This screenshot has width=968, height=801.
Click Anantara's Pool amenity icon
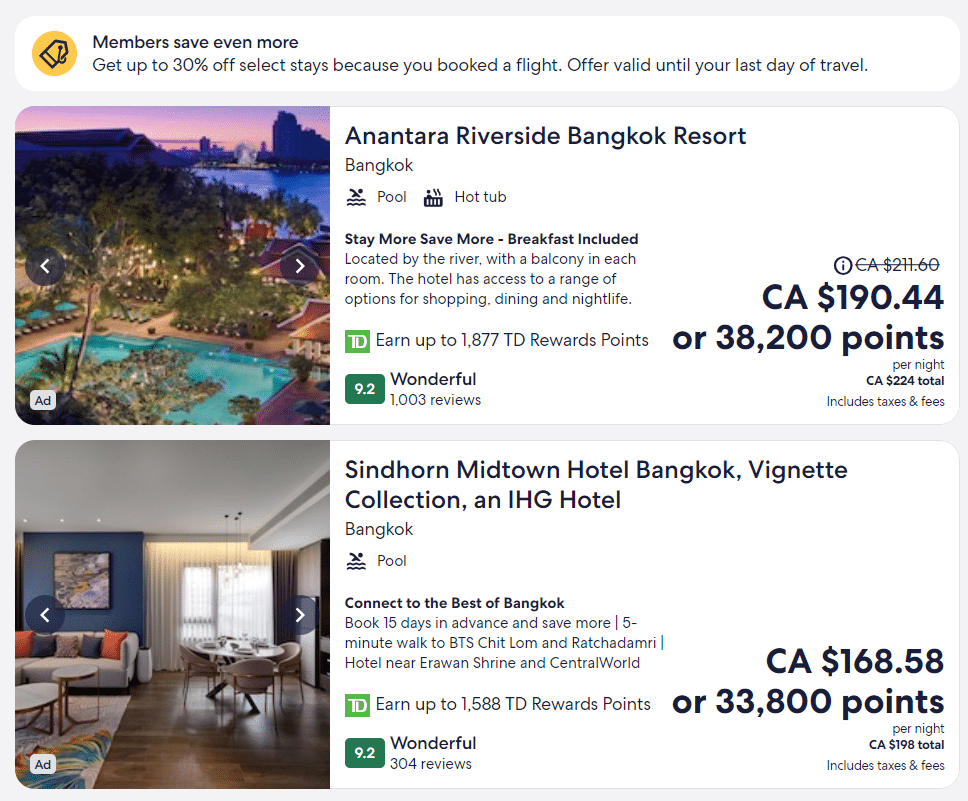point(356,197)
